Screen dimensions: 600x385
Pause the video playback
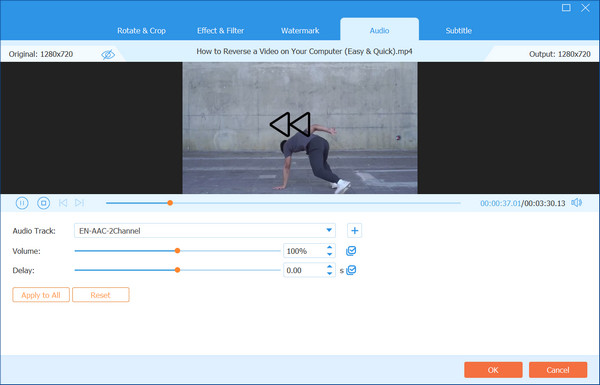[22, 203]
